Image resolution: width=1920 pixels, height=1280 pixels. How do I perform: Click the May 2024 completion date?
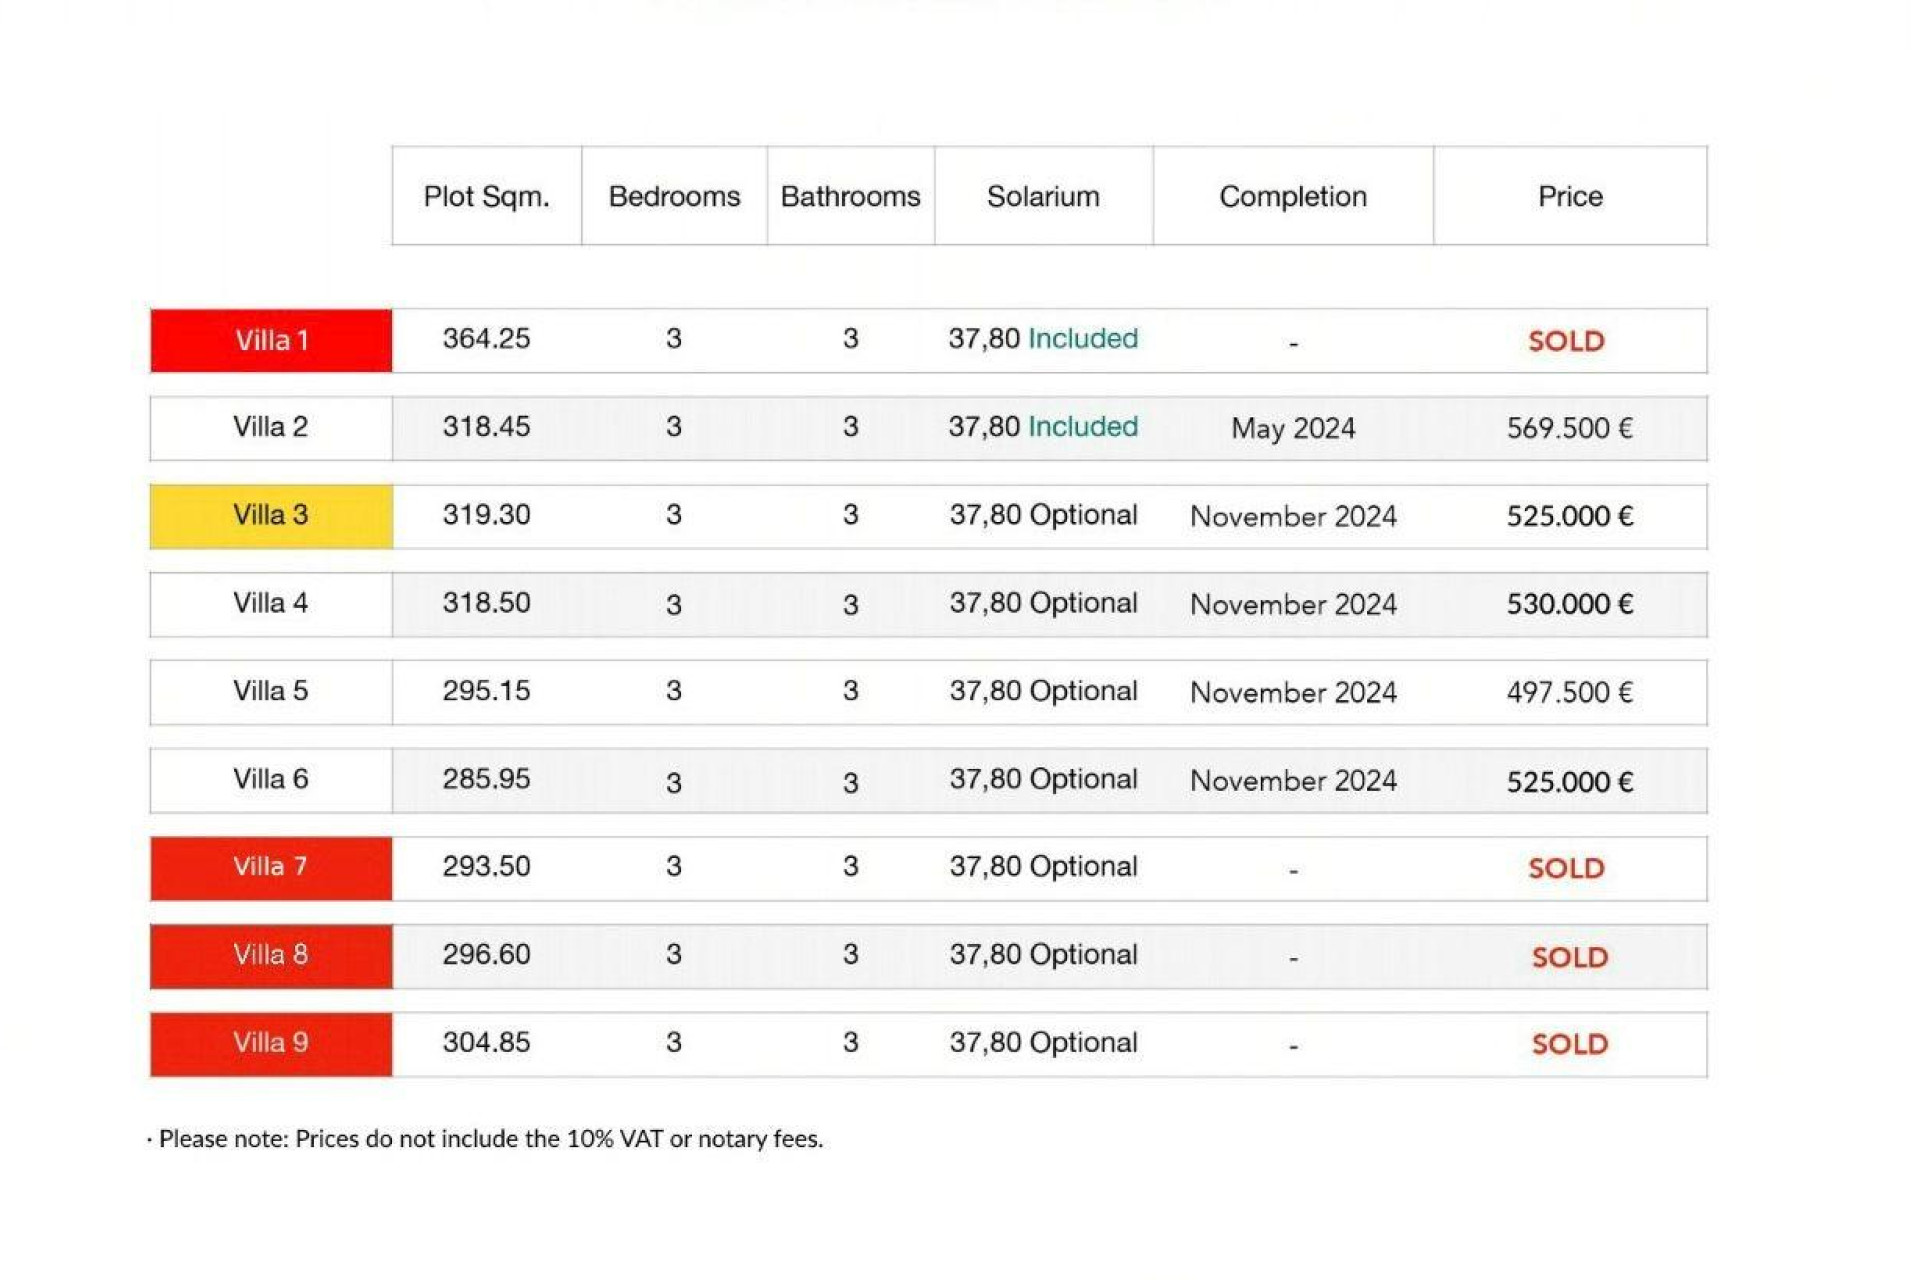click(1292, 429)
